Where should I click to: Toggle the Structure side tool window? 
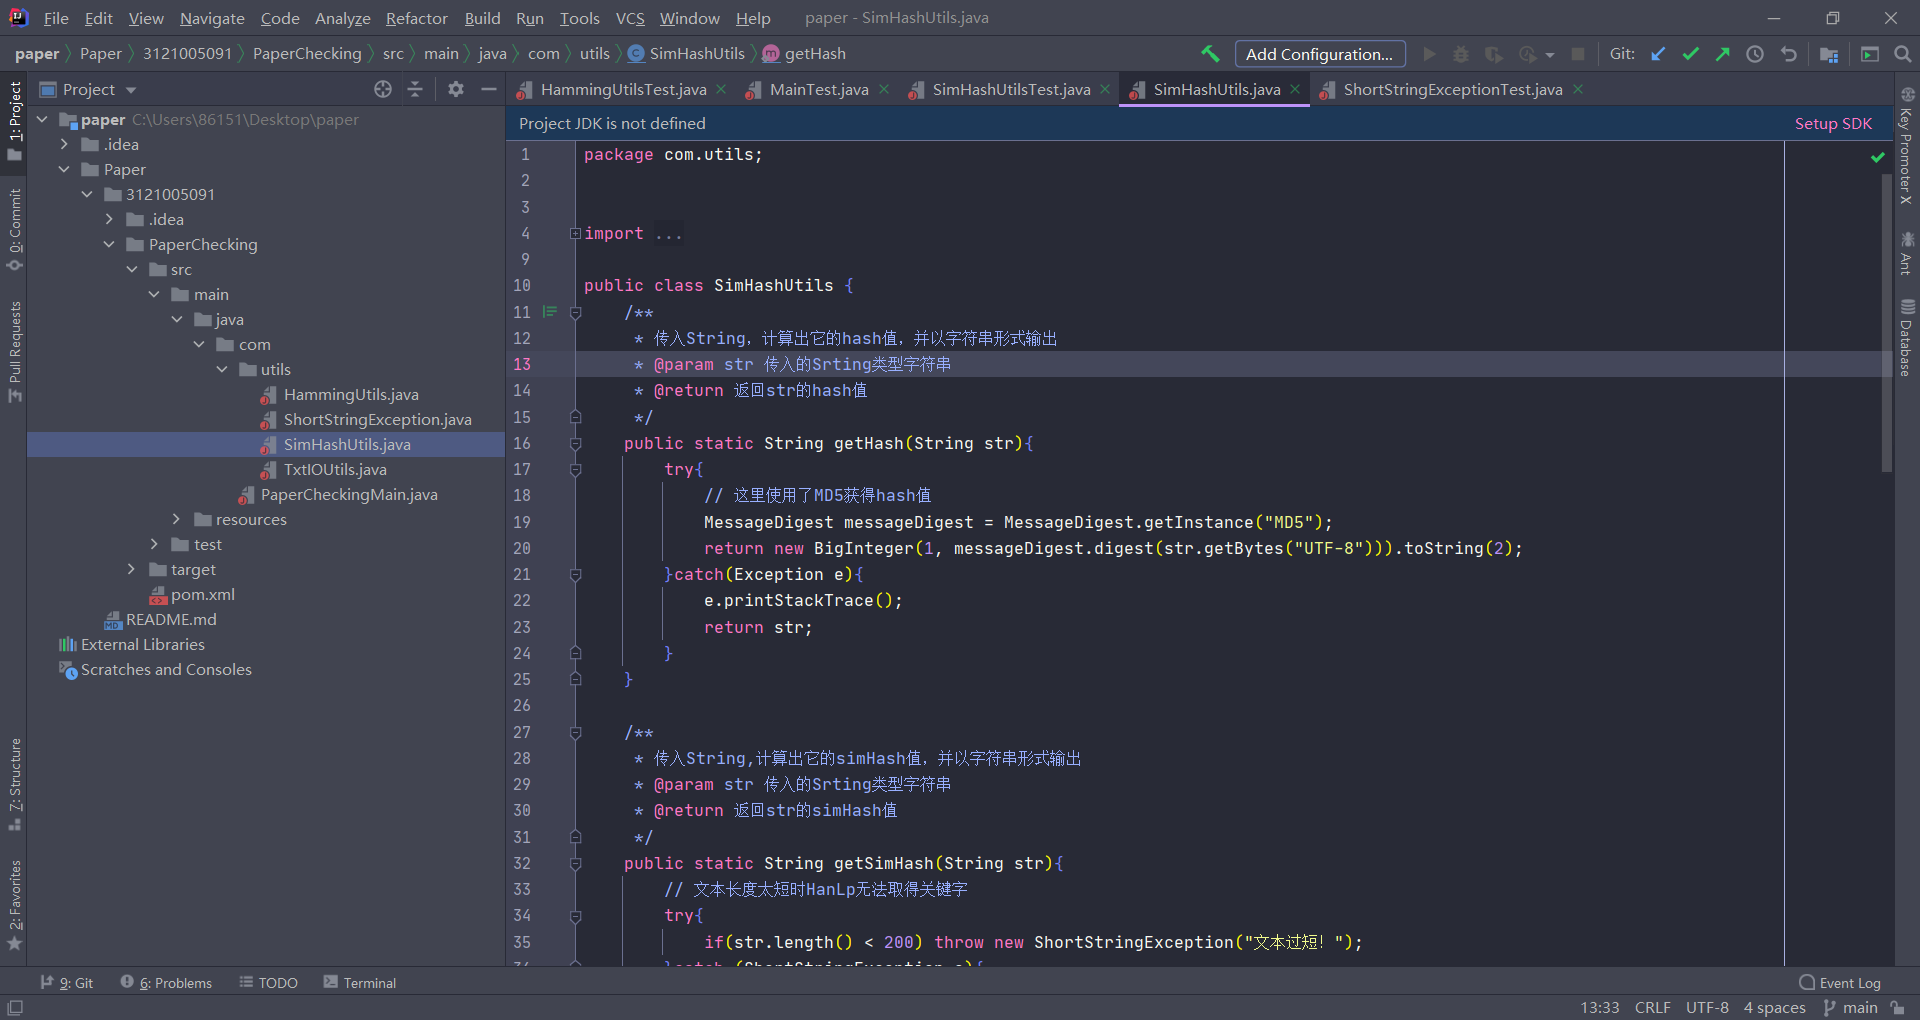(x=14, y=785)
